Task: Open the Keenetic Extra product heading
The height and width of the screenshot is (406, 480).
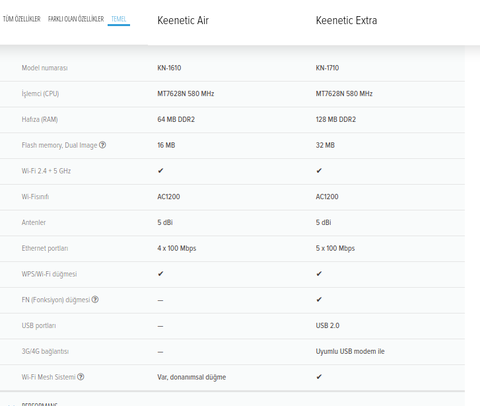Action: coord(346,20)
